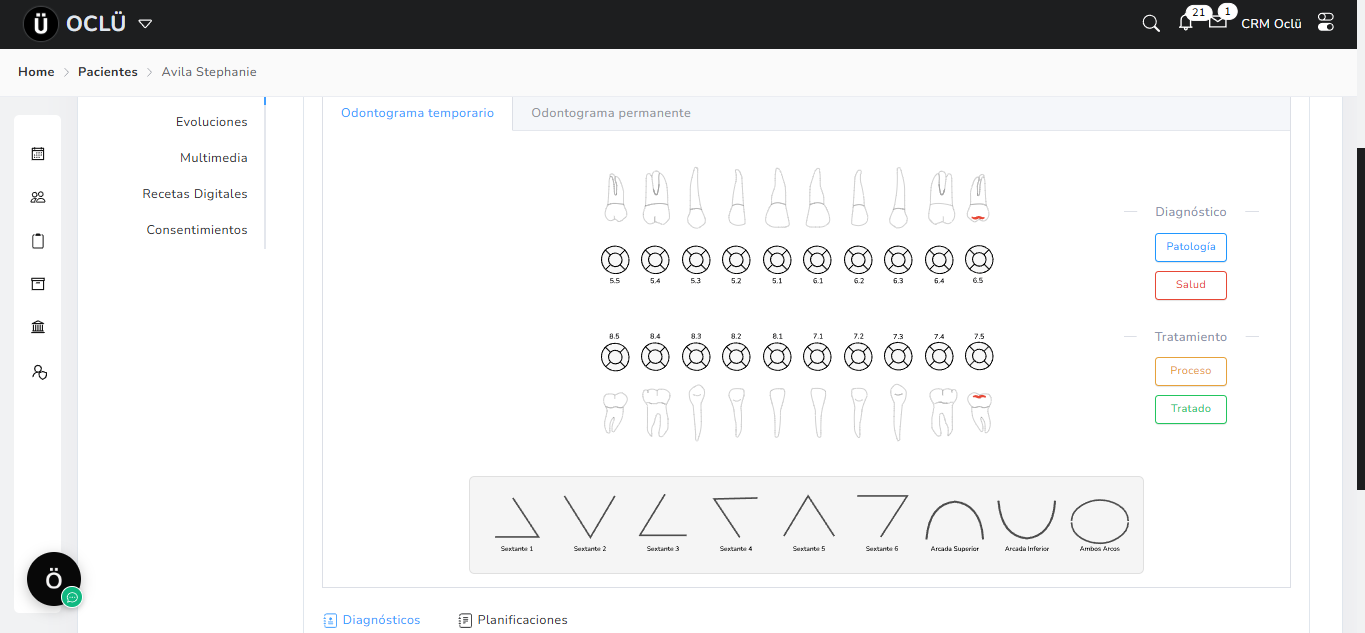Select tooth 8.1 surface circle
Image resolution: width=1365 pixels, height=633 pixels.
pyautogui.click(x=777, y=356)
